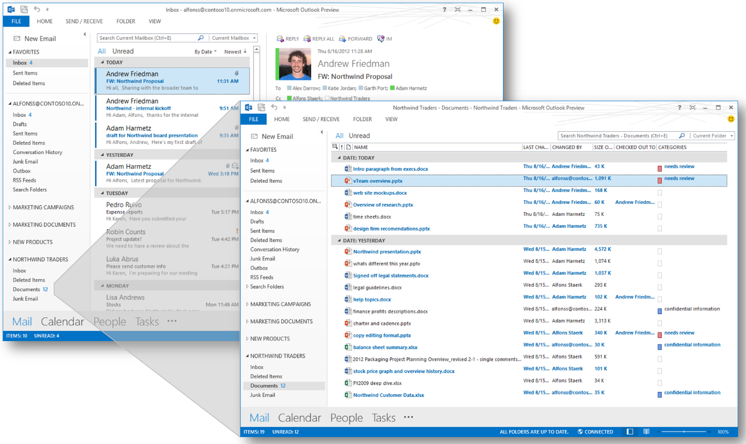Toggle category box for Northwind presentation.pptx
This screenshot has height=444, width=746.
[659, 251]
